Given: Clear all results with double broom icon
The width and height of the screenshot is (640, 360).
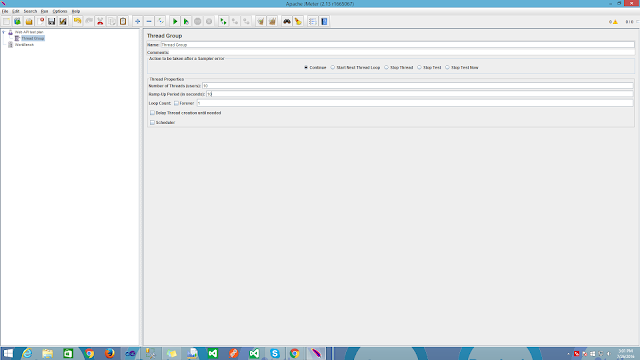Looking at the screenshot, I should pyautogui.click(x=272, y=21).
